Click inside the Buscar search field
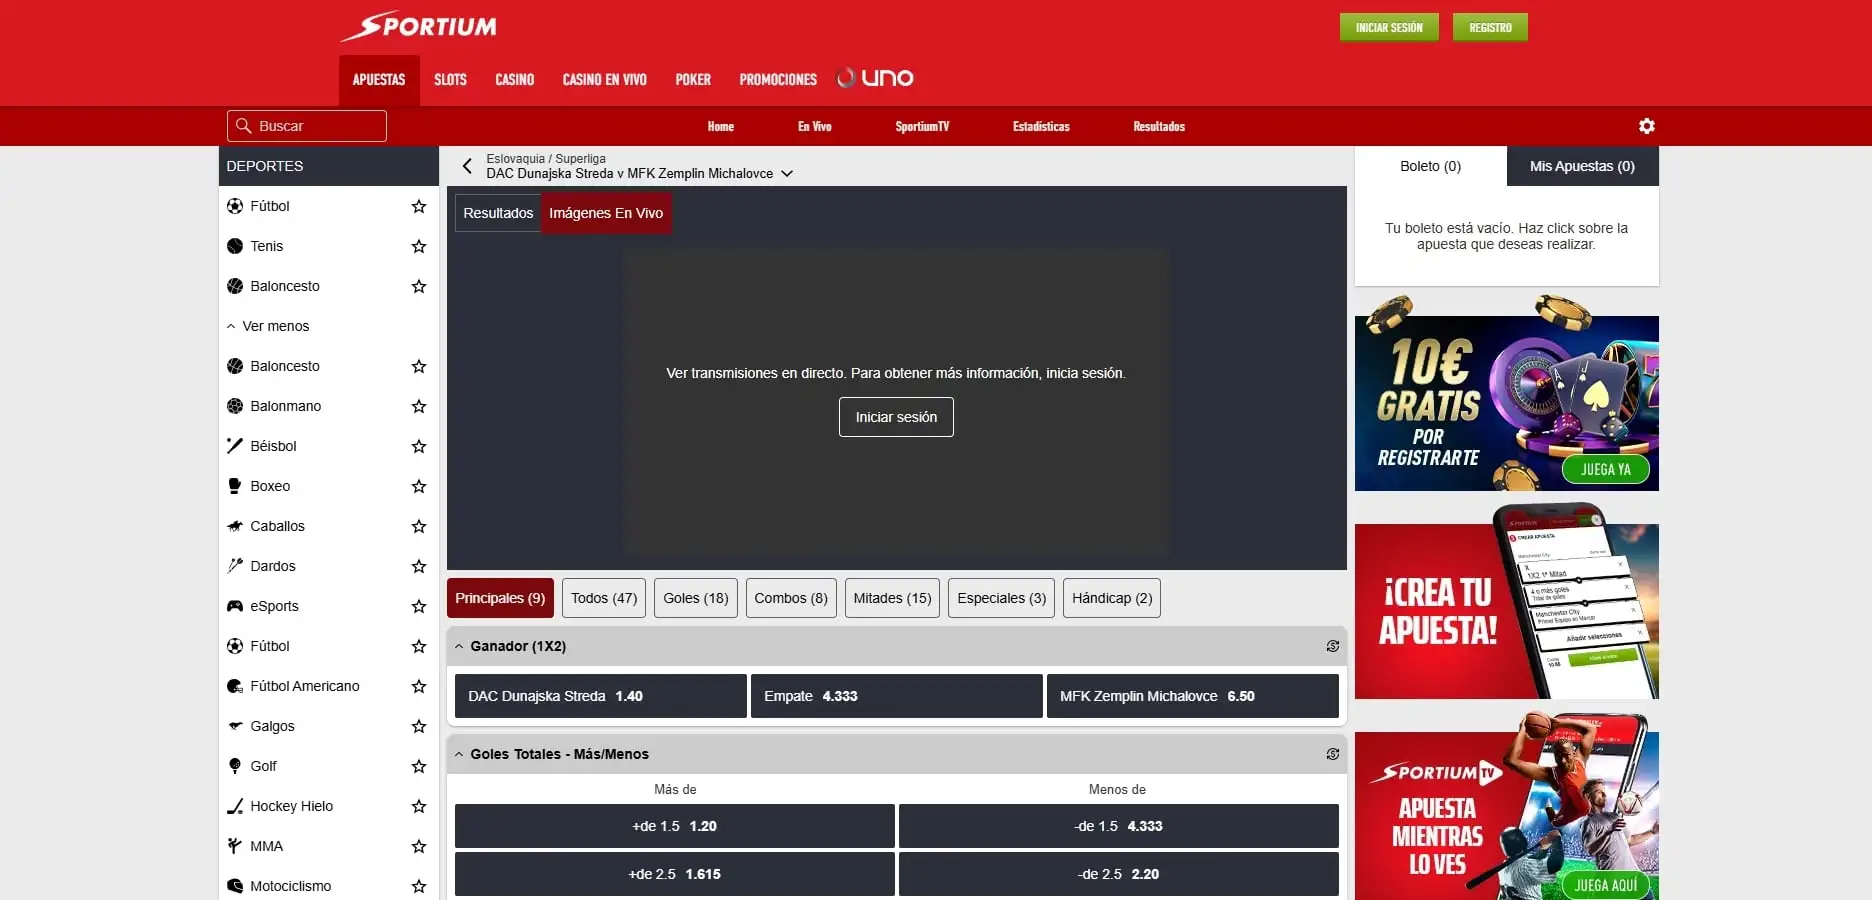 306,125
